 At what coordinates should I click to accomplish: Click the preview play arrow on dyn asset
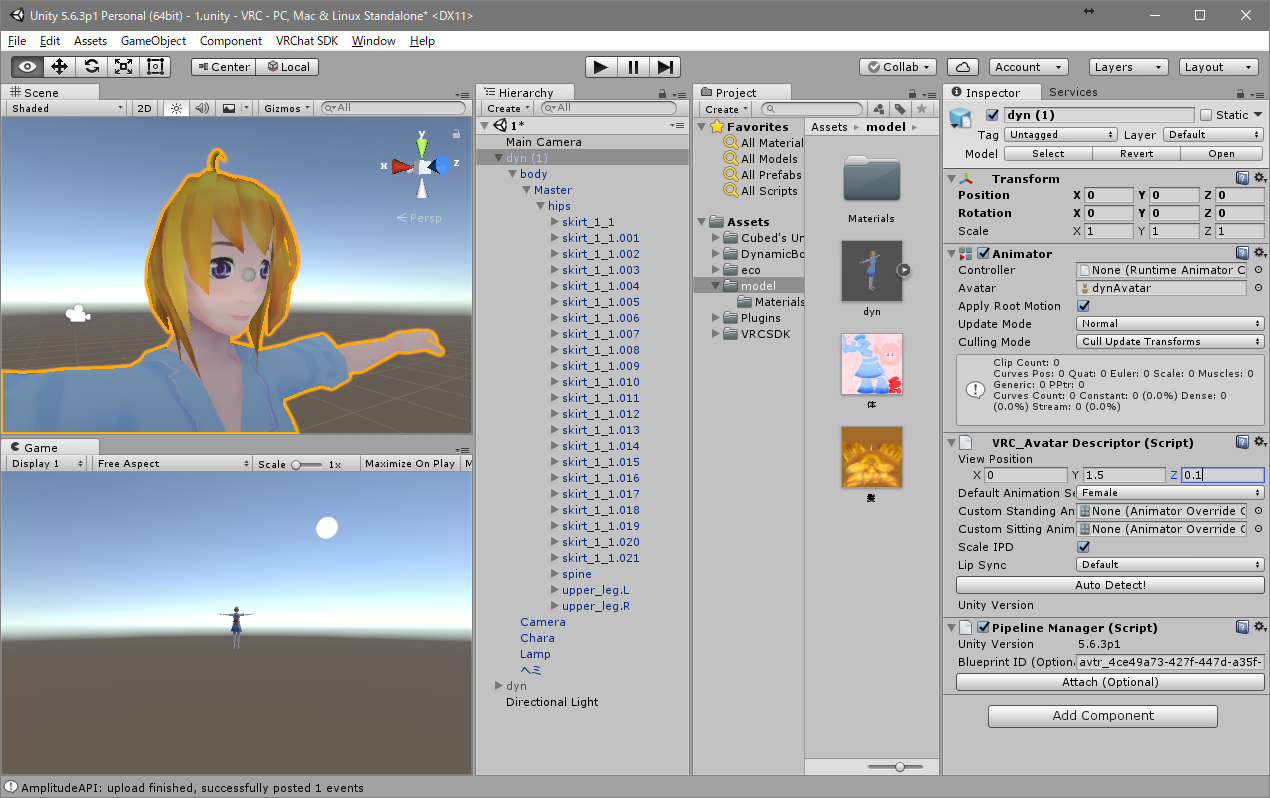point(903,270)
